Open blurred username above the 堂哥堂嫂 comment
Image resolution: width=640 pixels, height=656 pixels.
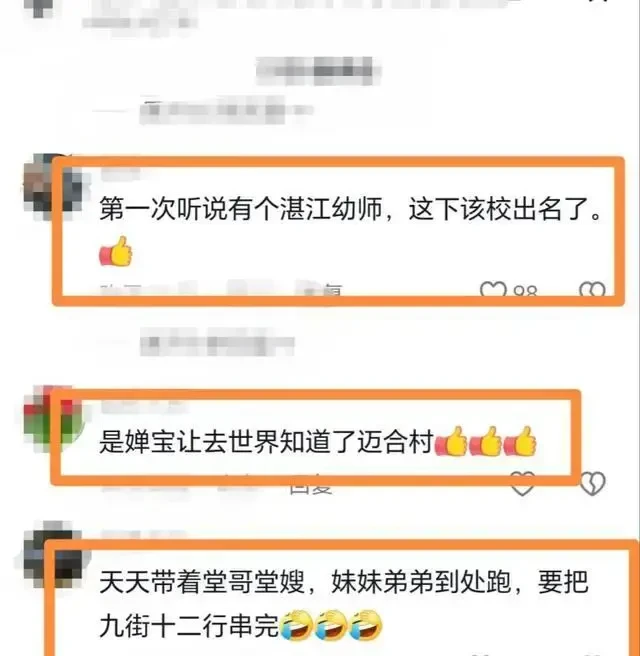(142, 536)
